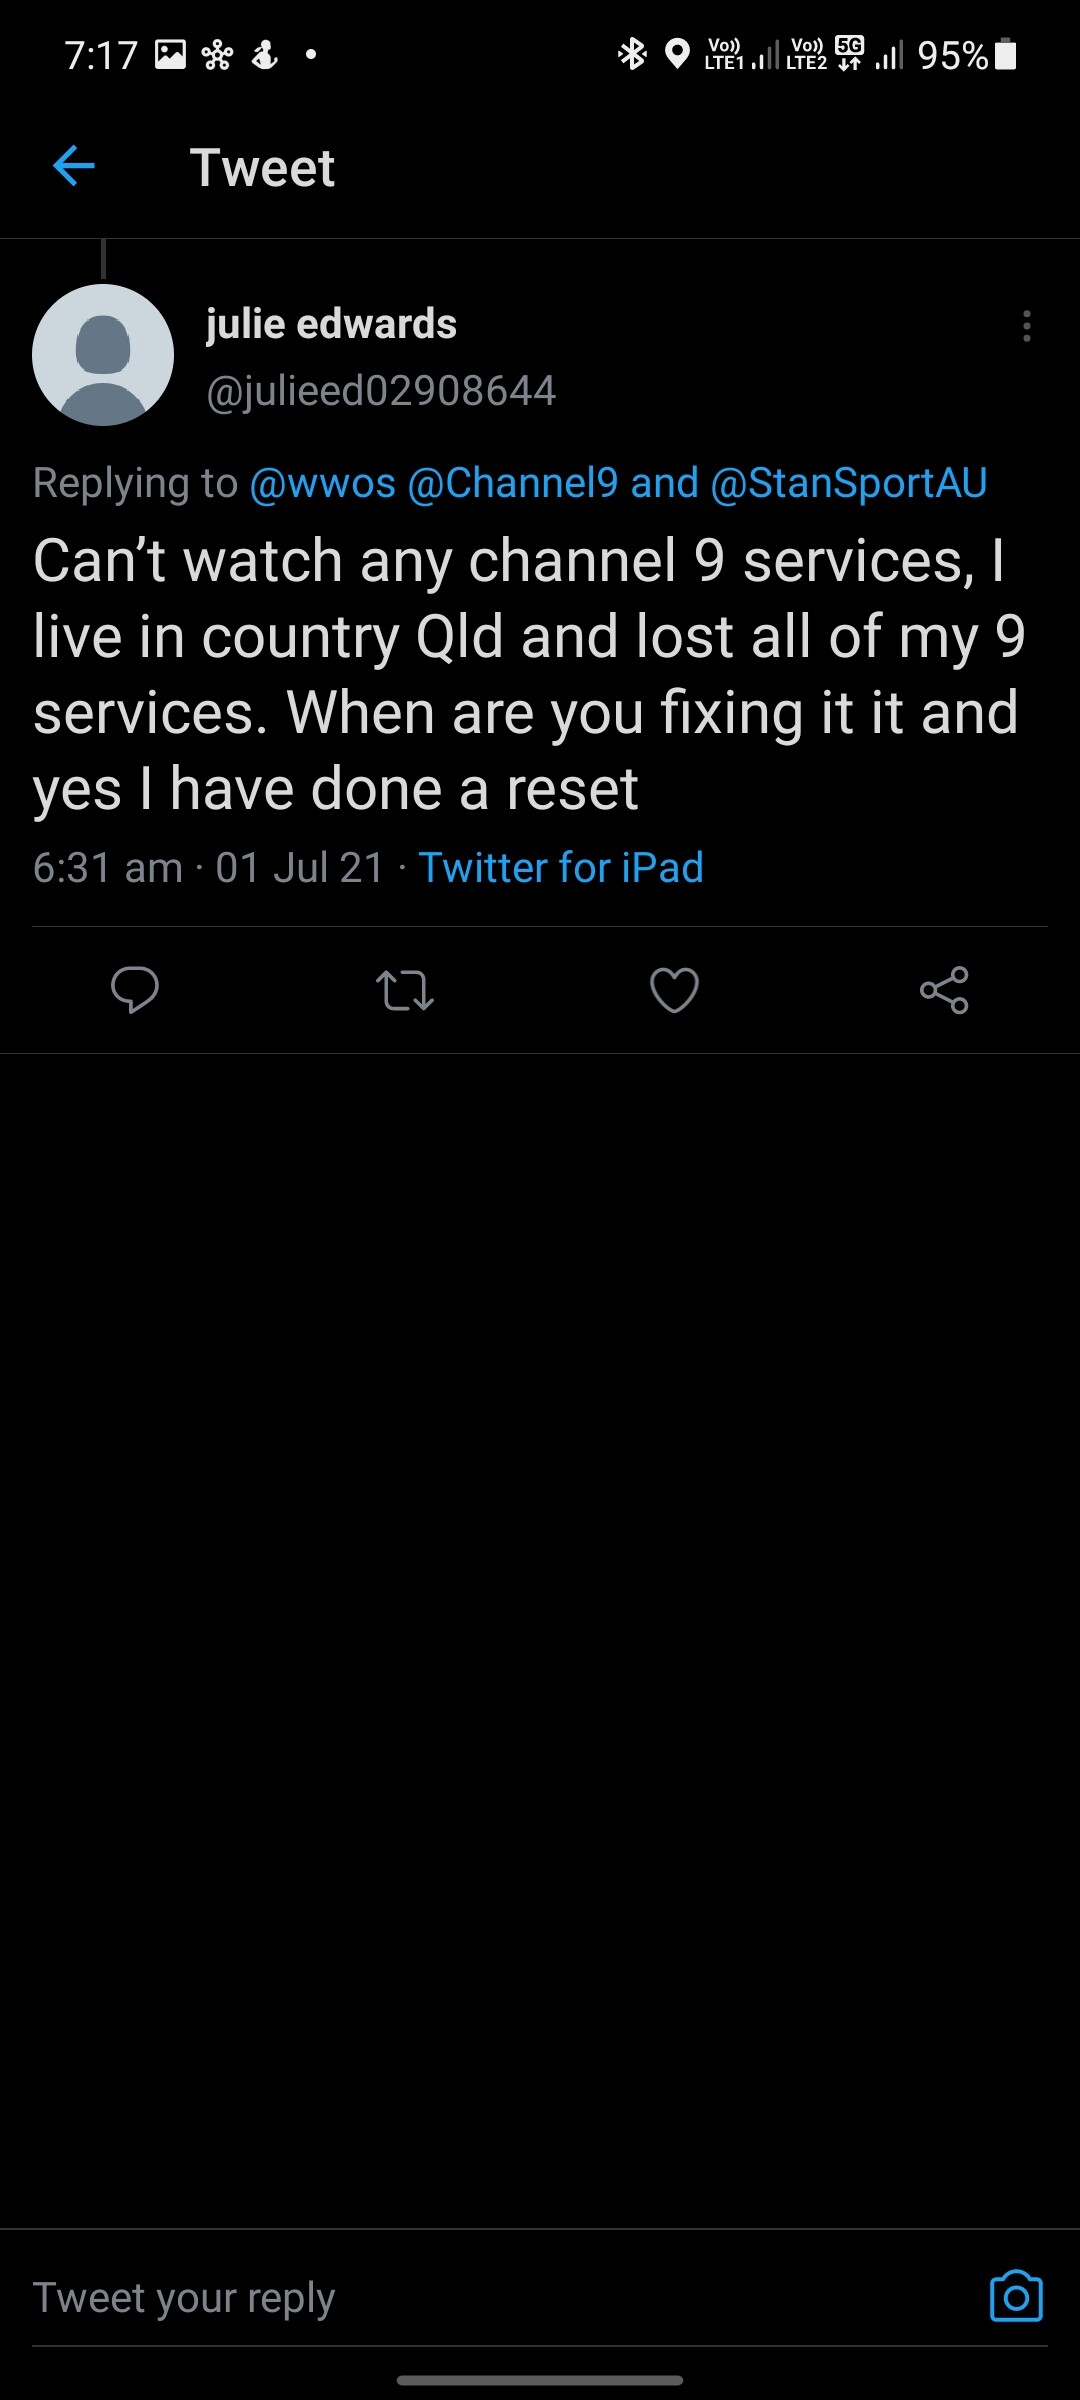Tap the tweet timestamp 6:31 am
Image resolution: width=1080 pixels, height=2400 pixels.
click(108, 867)
